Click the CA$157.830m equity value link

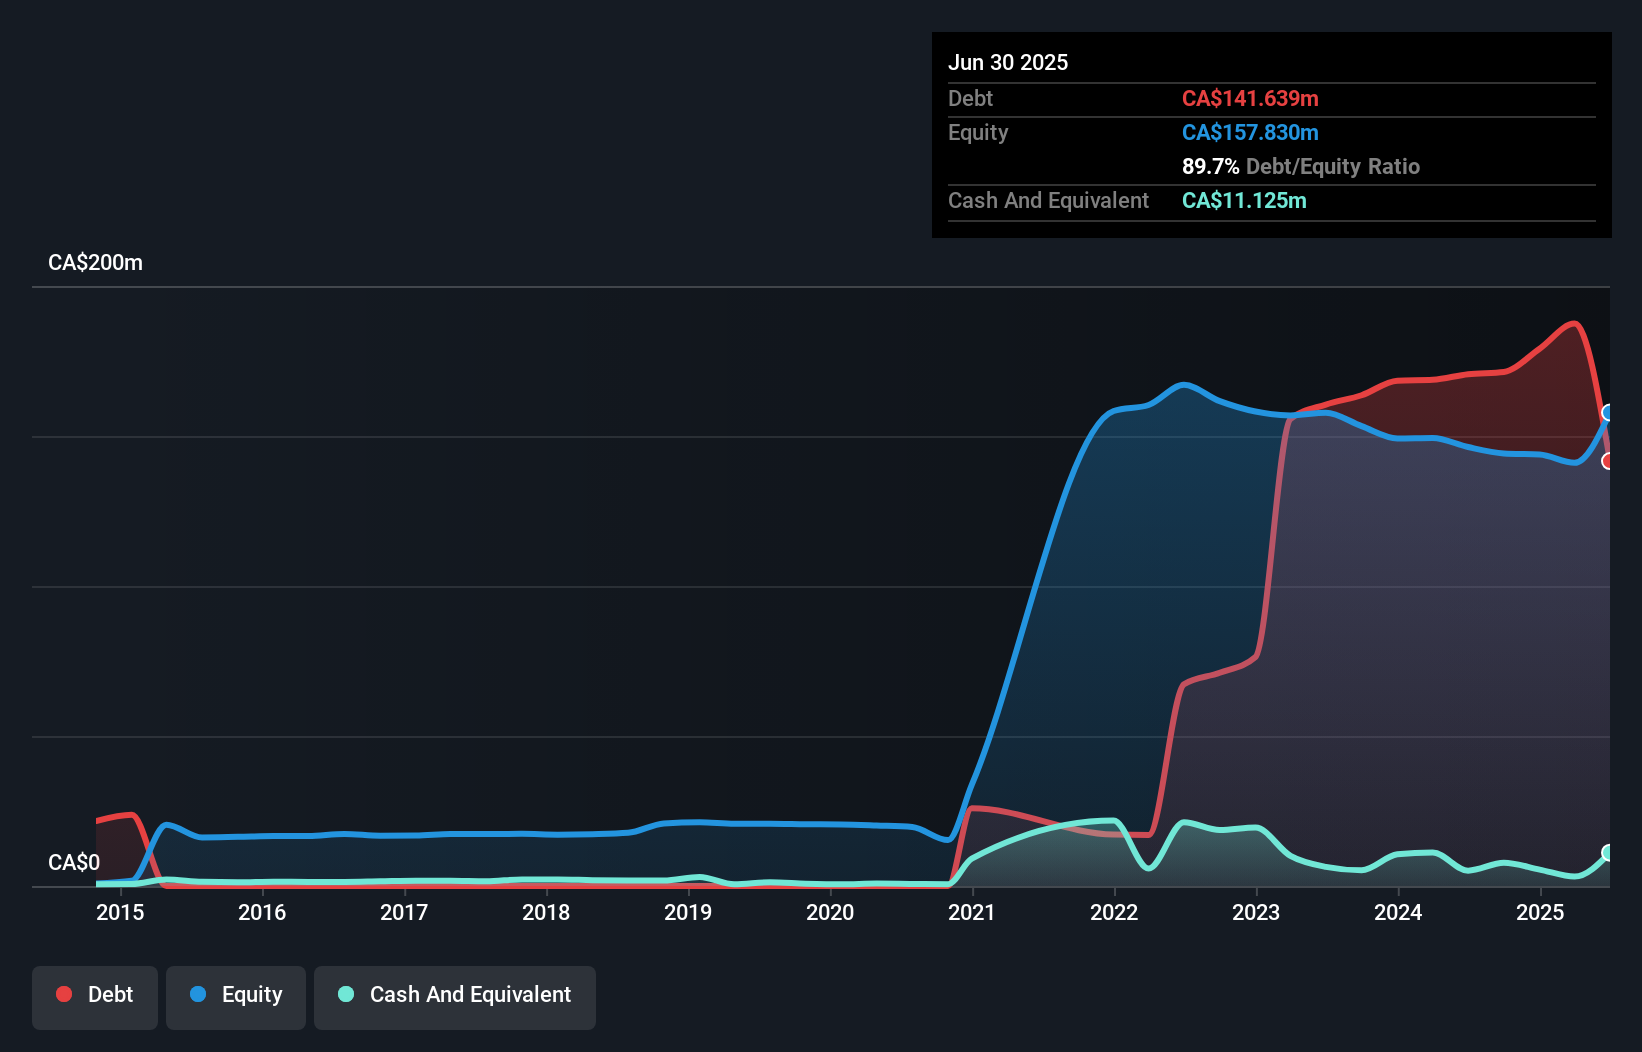1250,132
